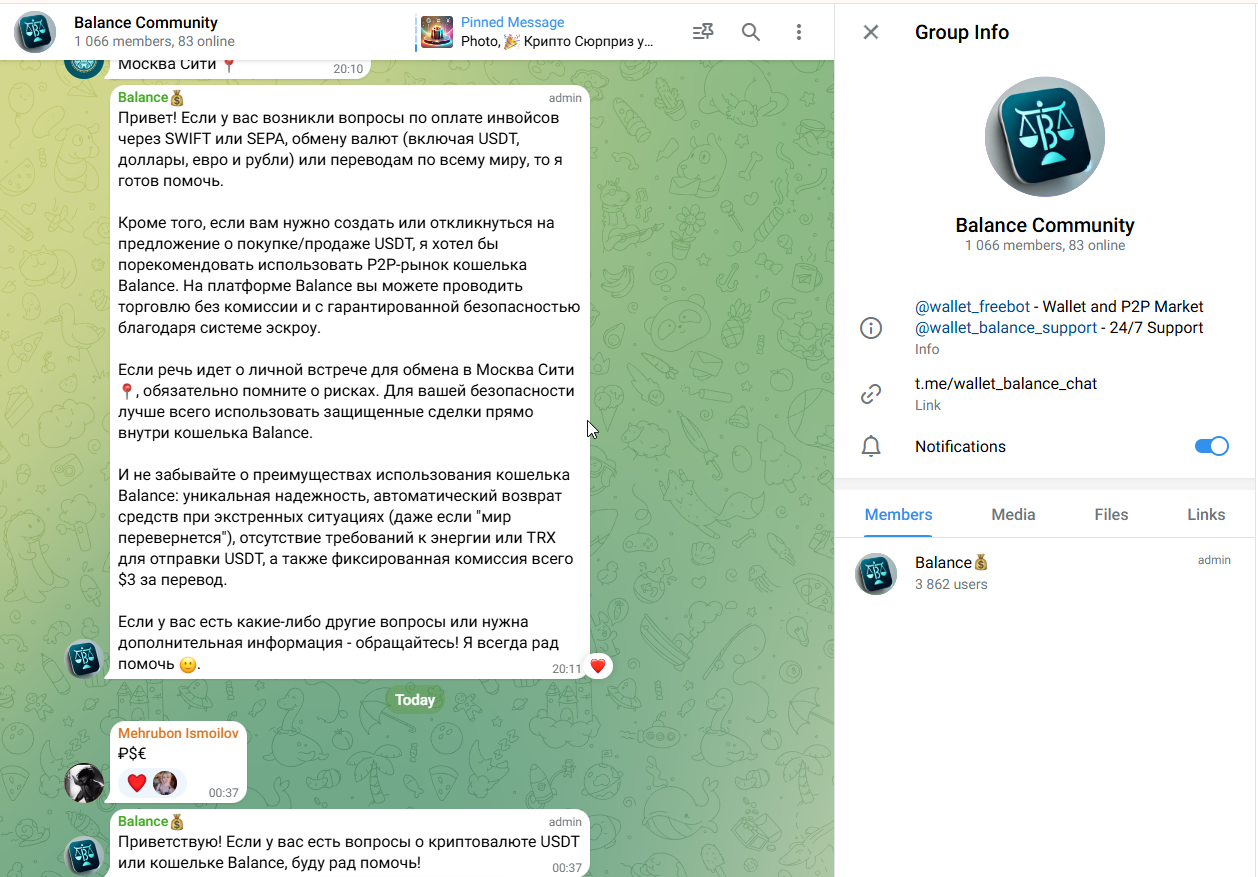Close the Group Info panel

tap(871, 32)
